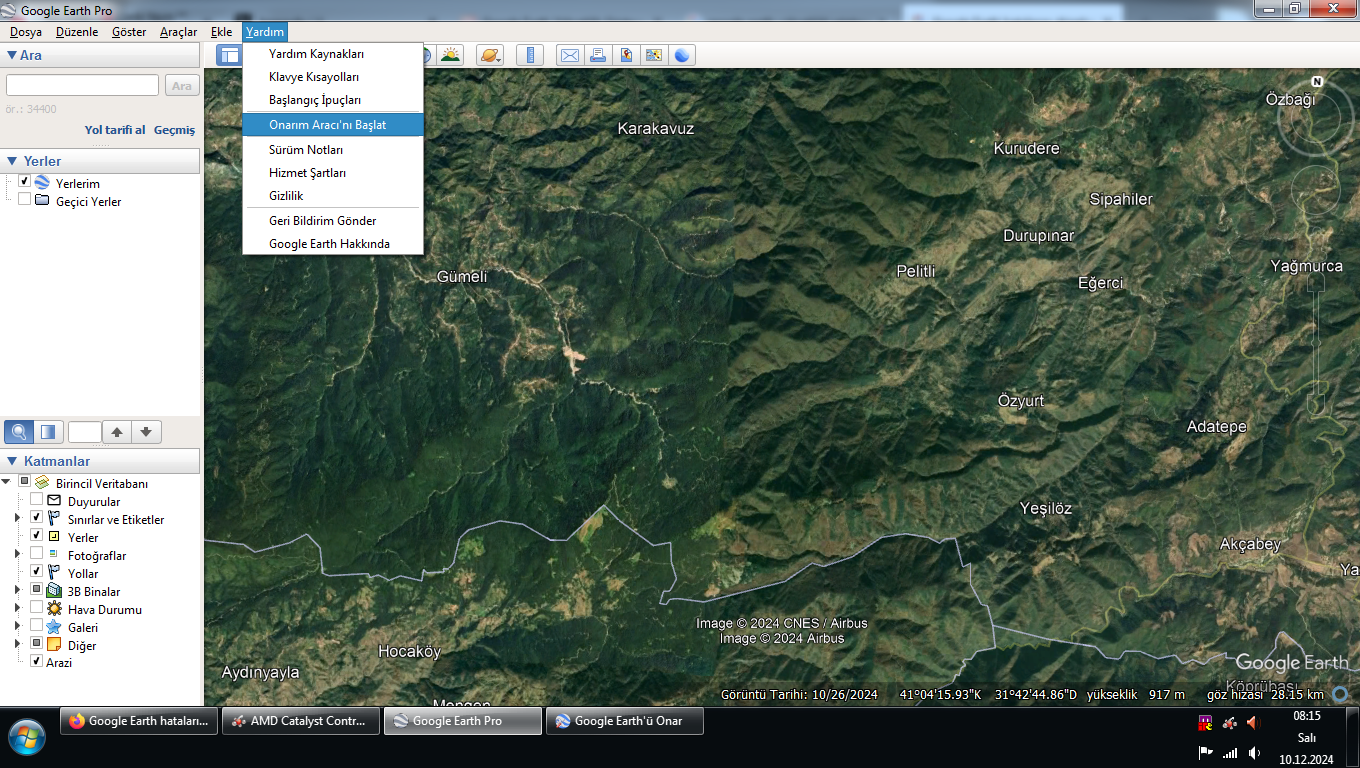Expand the Fotoğraflar tree node
The image size is (1360, 768).
coord(17,554)
